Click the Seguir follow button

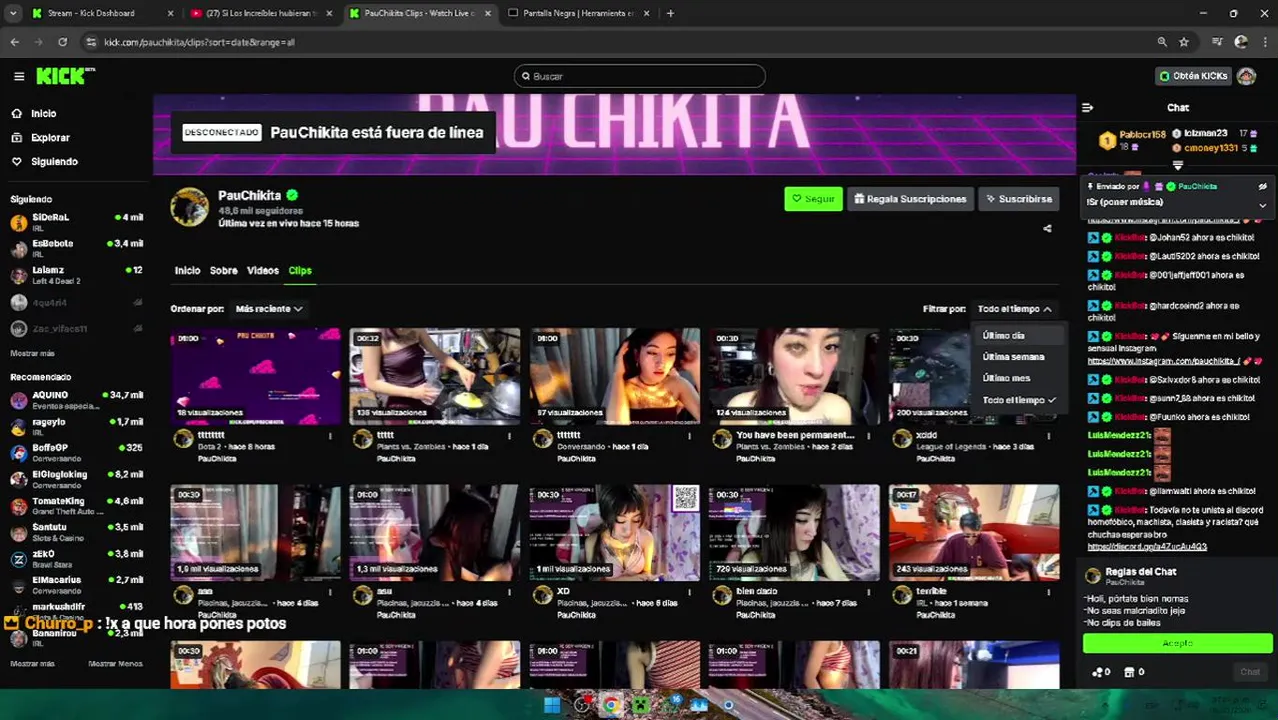[x=813, y=199]
